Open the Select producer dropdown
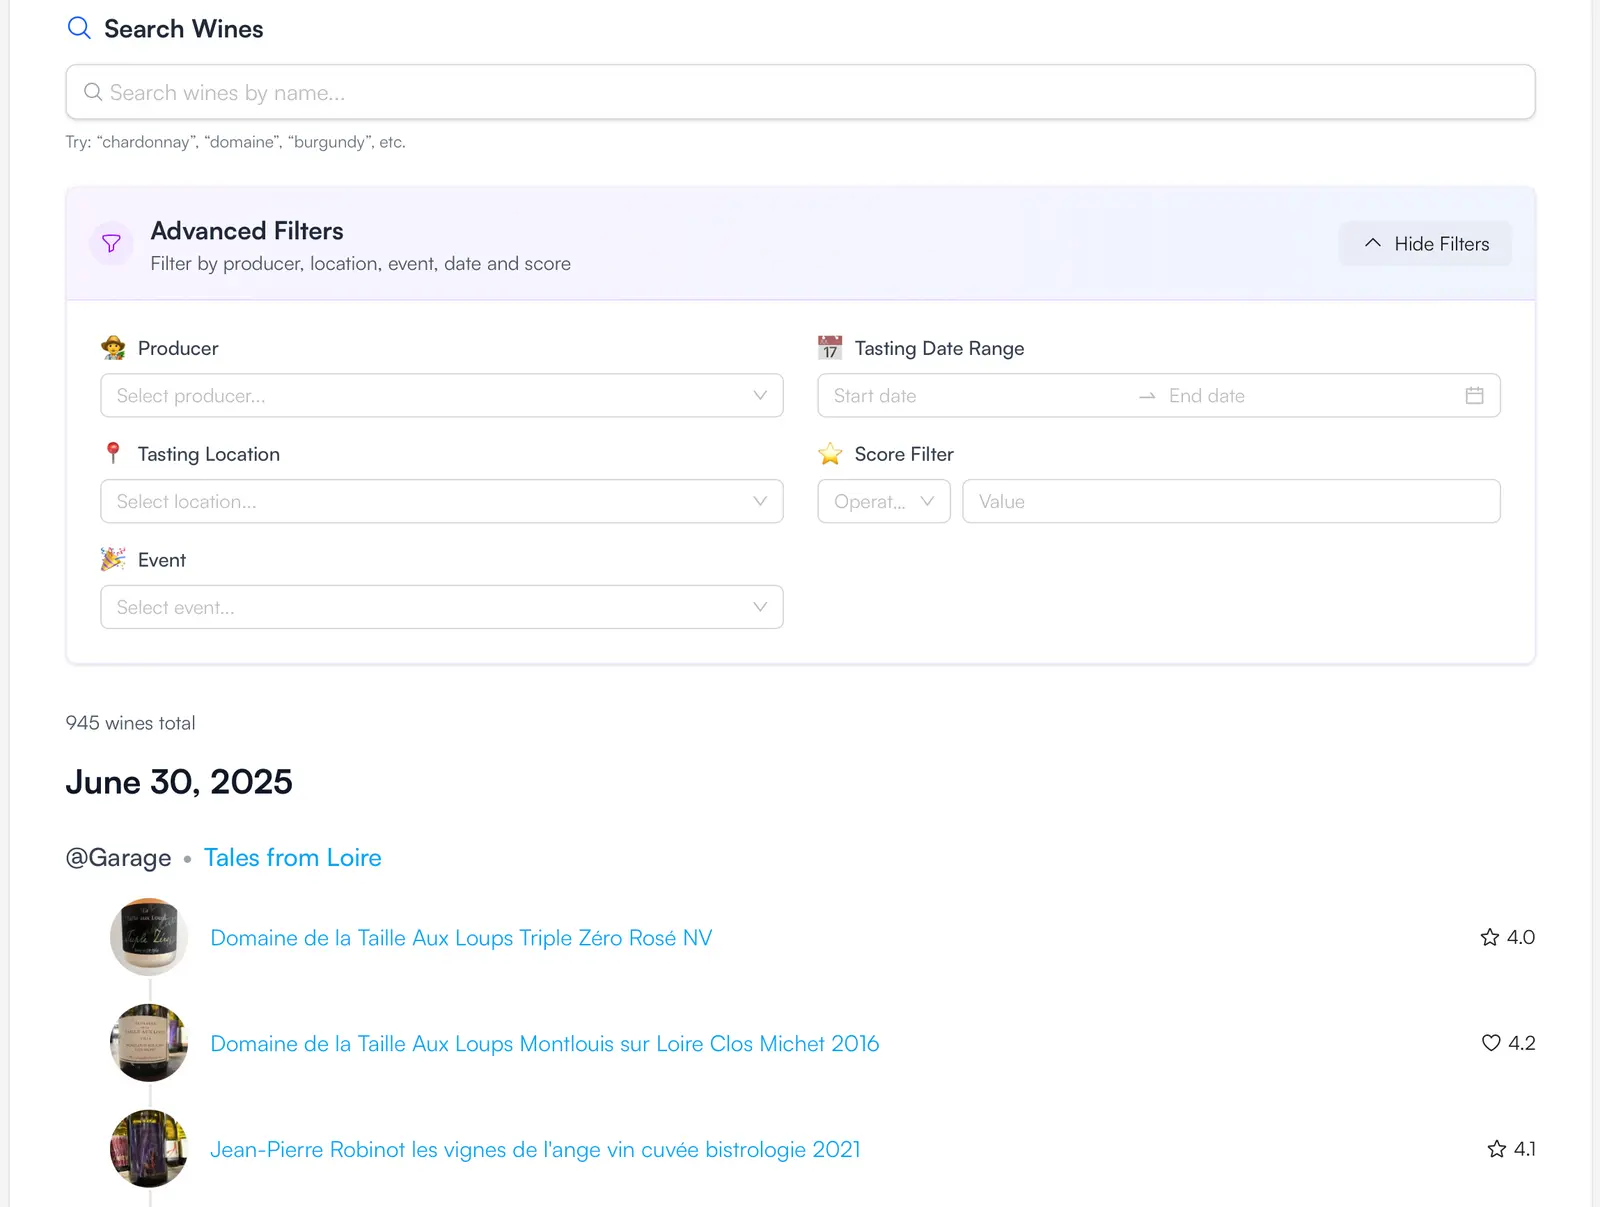Viewport: 1600px width, 1207px height. [x=441, y=396]
